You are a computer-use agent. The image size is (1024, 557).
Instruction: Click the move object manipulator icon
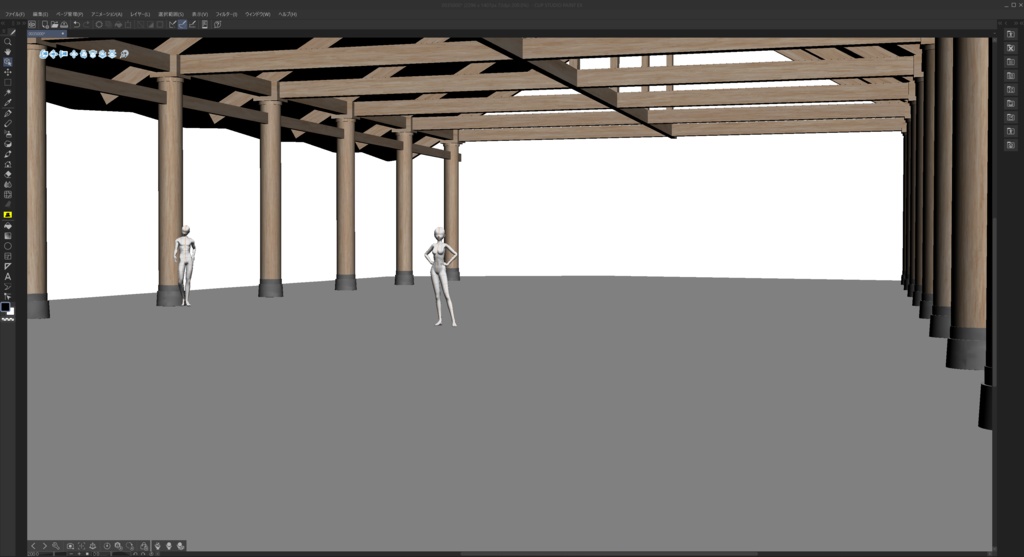click(x=74, y=54)
